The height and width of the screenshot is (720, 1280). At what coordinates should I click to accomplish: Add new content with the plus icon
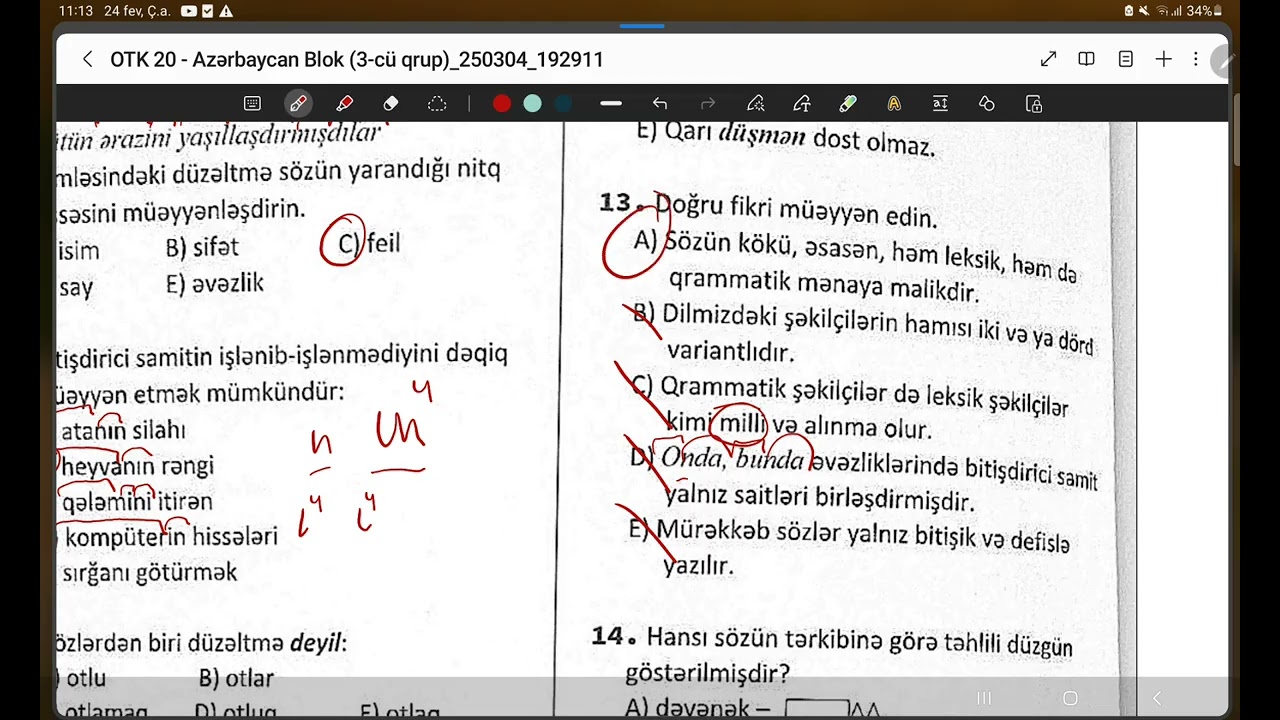[x=1163, y=60]
